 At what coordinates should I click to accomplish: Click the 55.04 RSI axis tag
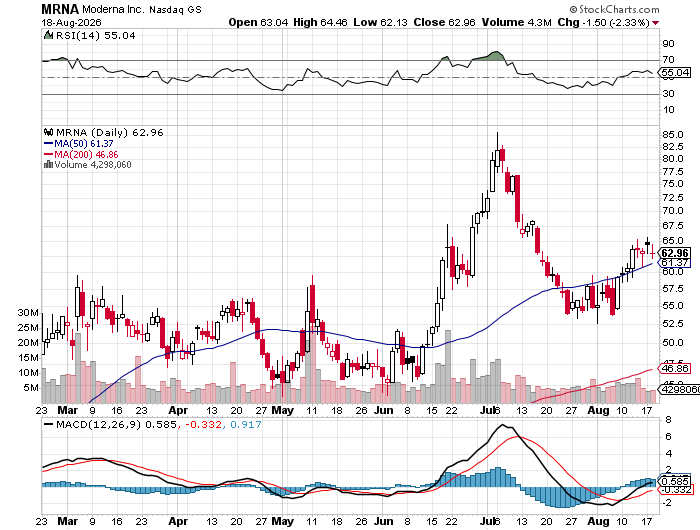675,72
